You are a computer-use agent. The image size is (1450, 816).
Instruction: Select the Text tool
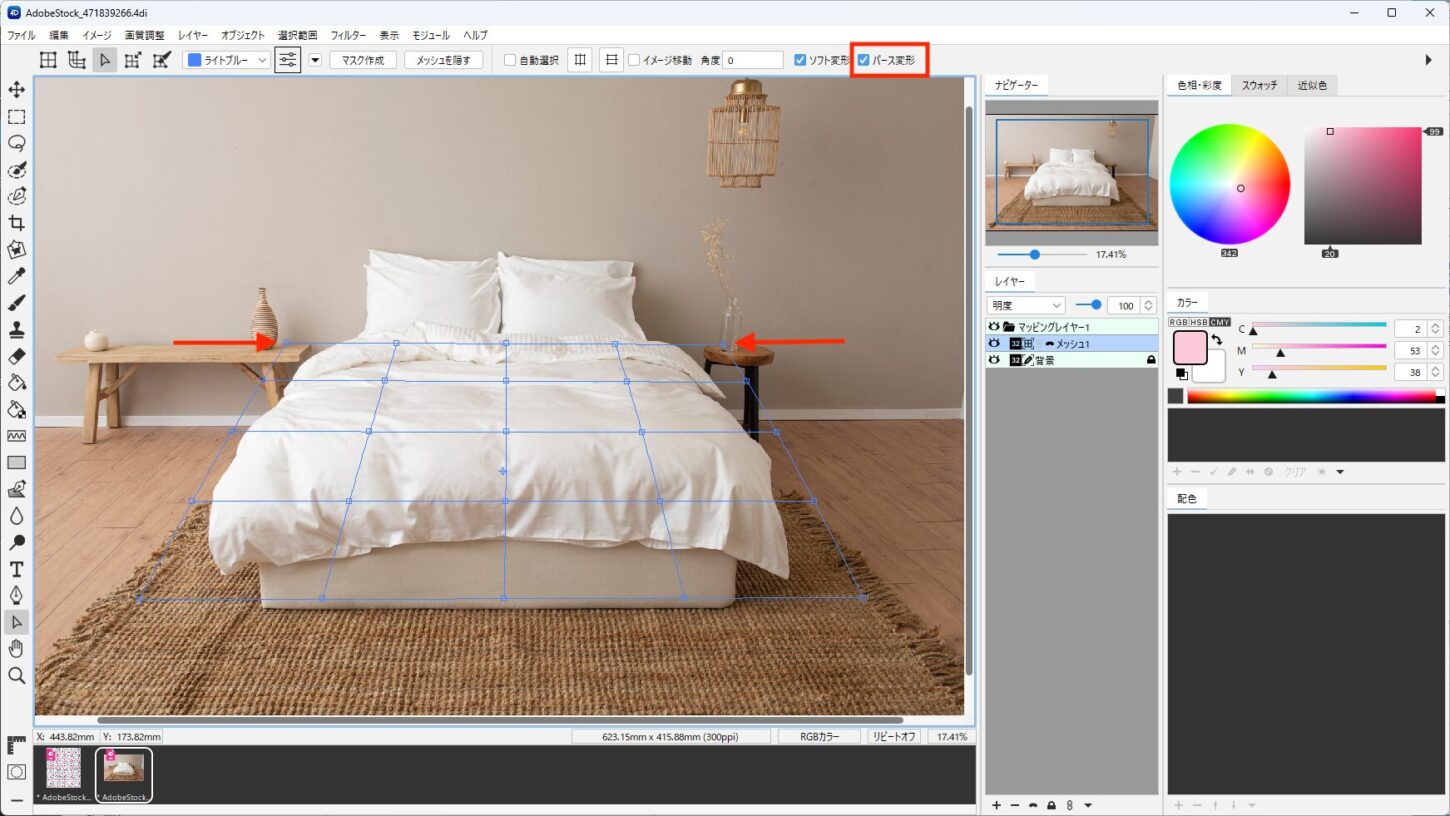click(x=17, y=569)
